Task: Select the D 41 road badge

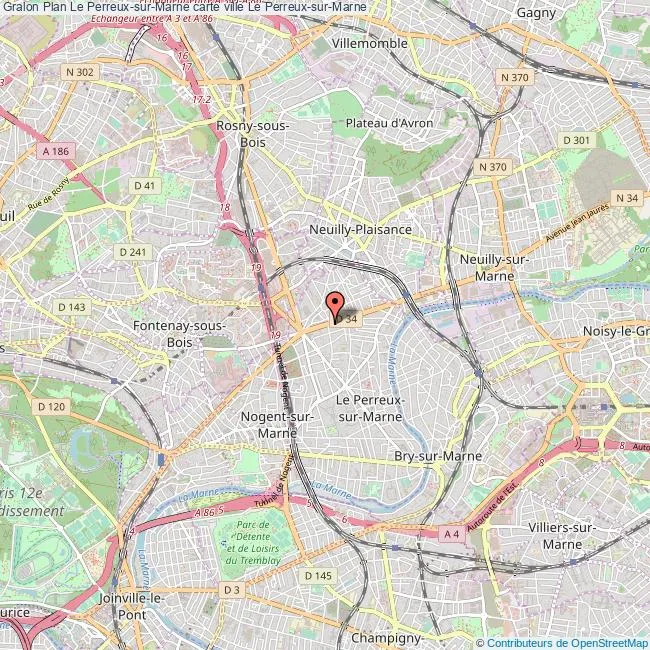Action: pos(144,186)
